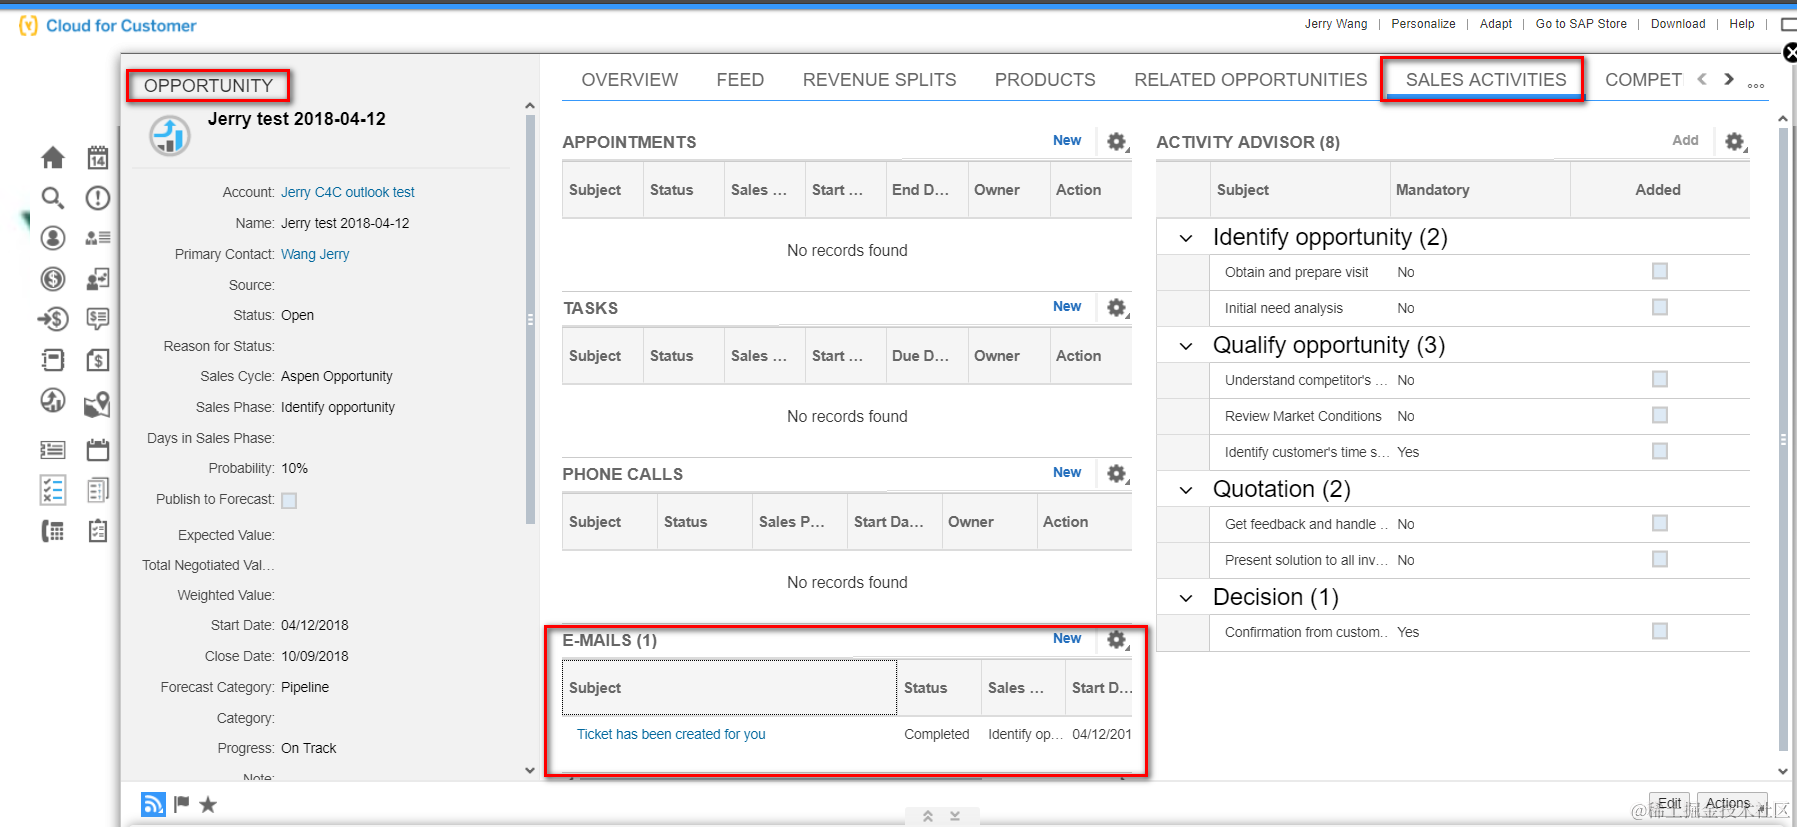Open Activity Advisor settings gear
Image resolution: width=1797 pixels, height=827 pixels.
coord(1735,142)
